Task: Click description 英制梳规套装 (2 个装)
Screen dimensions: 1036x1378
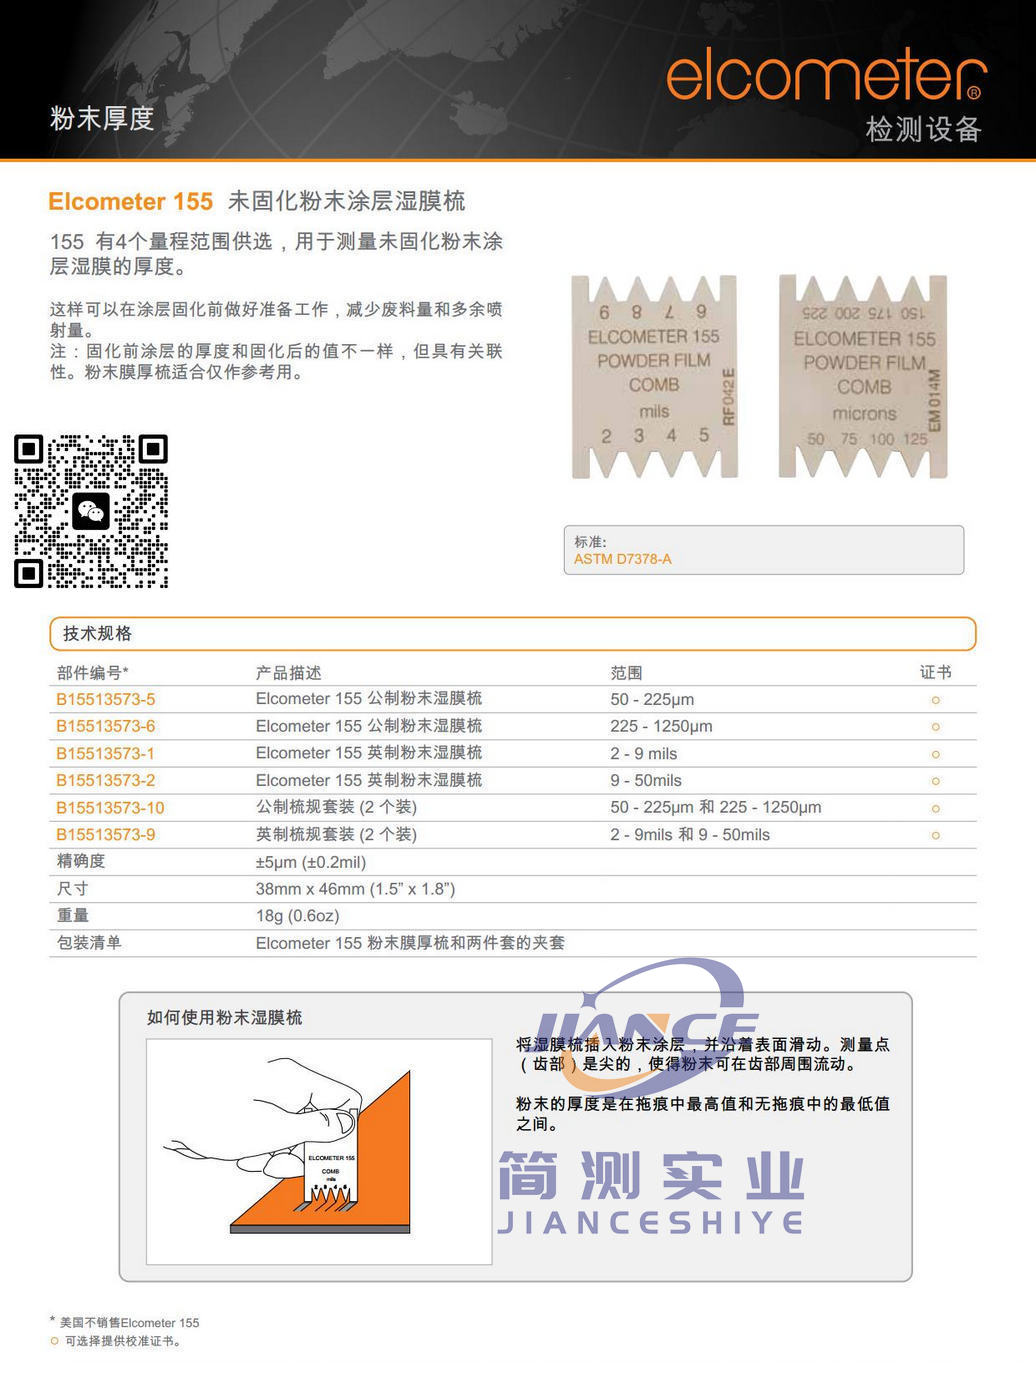Action: click(336, 834)
